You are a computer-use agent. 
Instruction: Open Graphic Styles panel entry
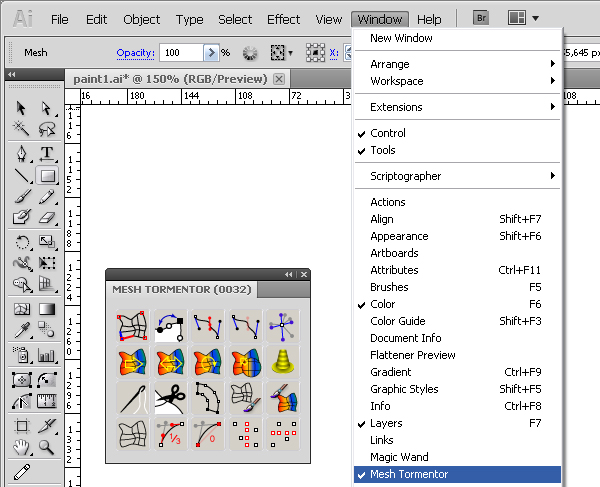pos(457,389)
